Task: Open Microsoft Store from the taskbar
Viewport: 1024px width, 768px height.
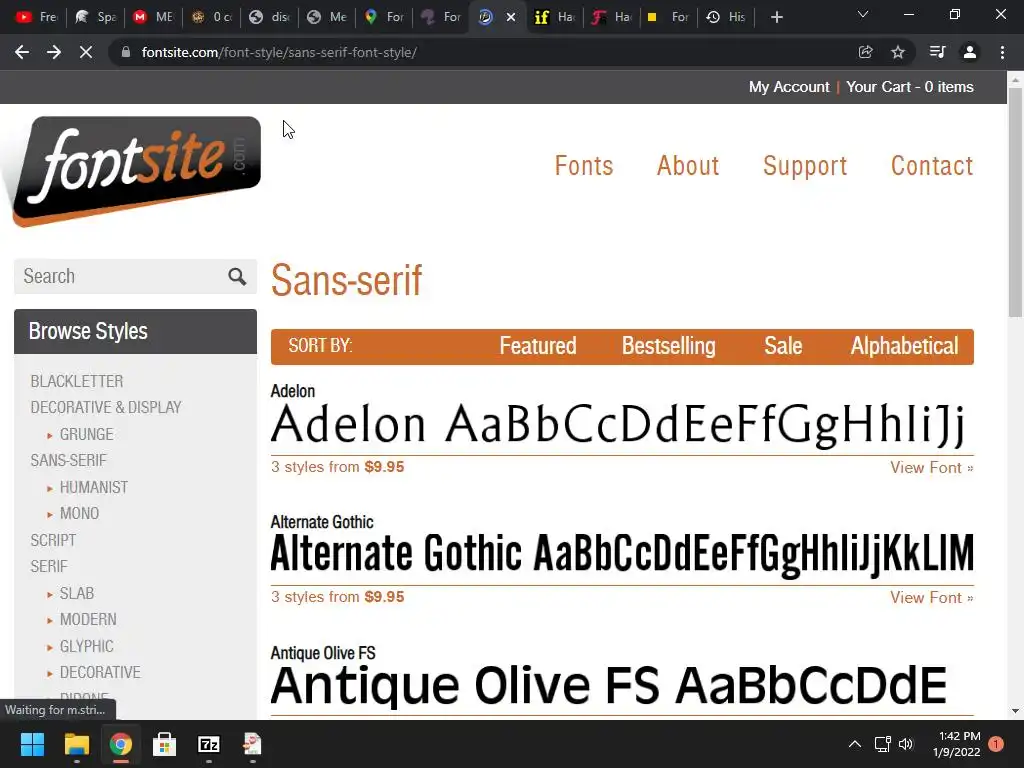Action: click(x=165, y=744)
